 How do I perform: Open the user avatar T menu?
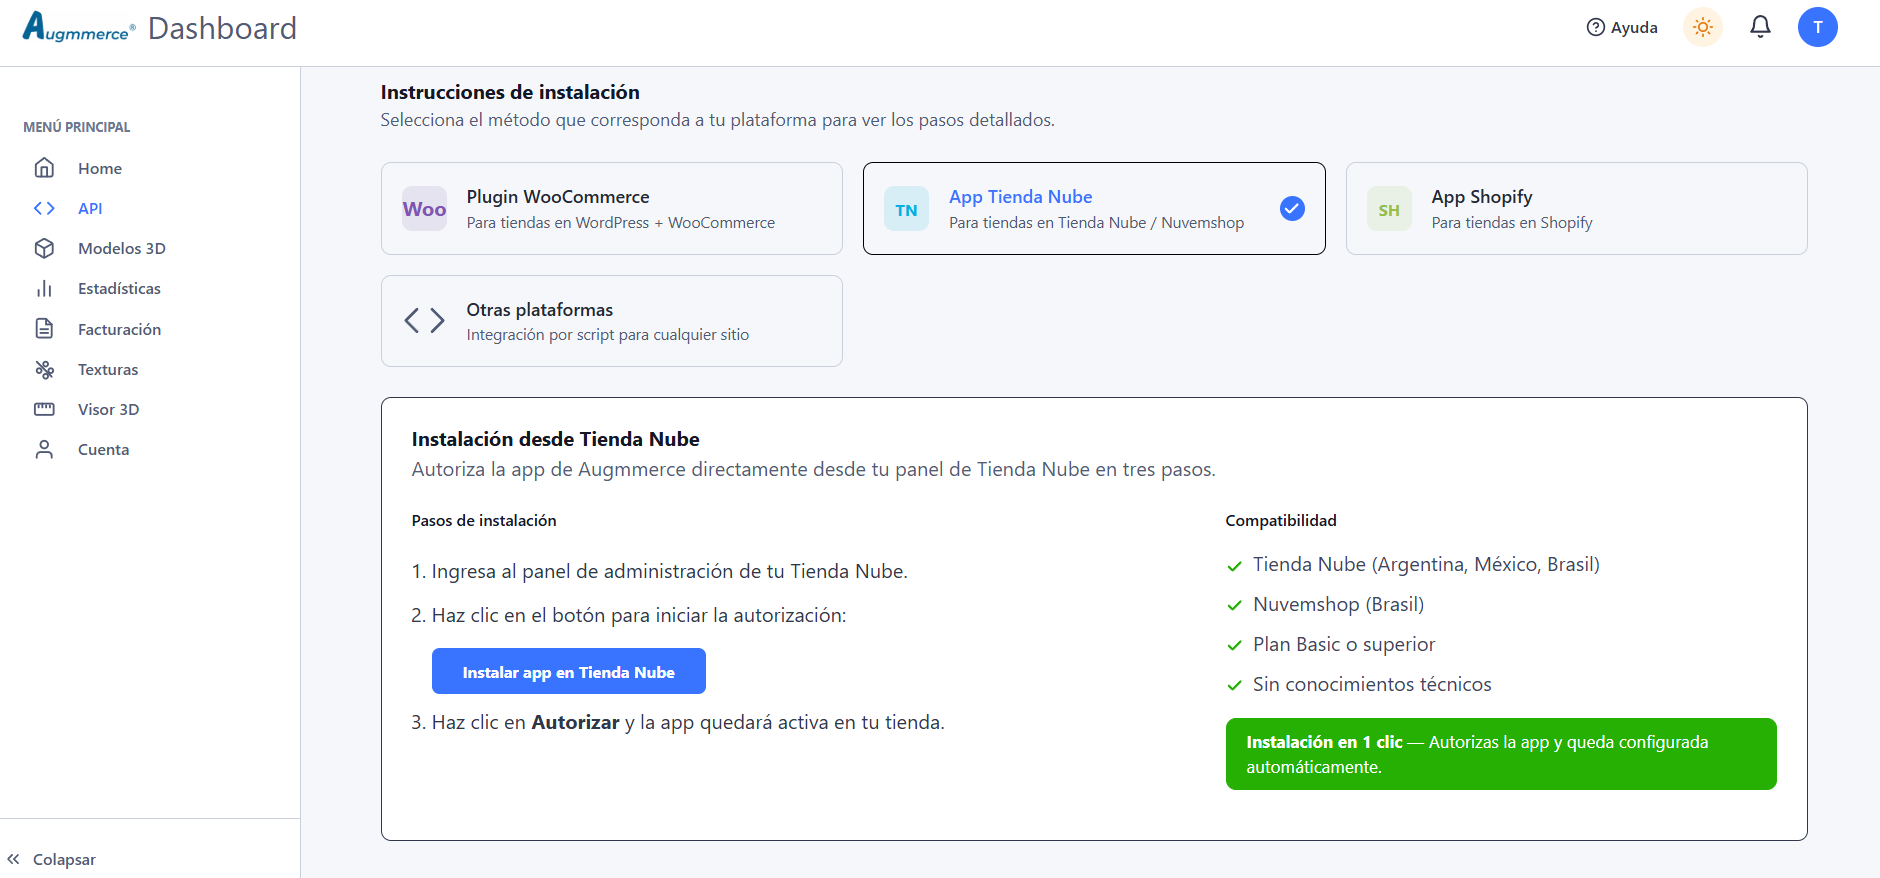(1818, 27)
